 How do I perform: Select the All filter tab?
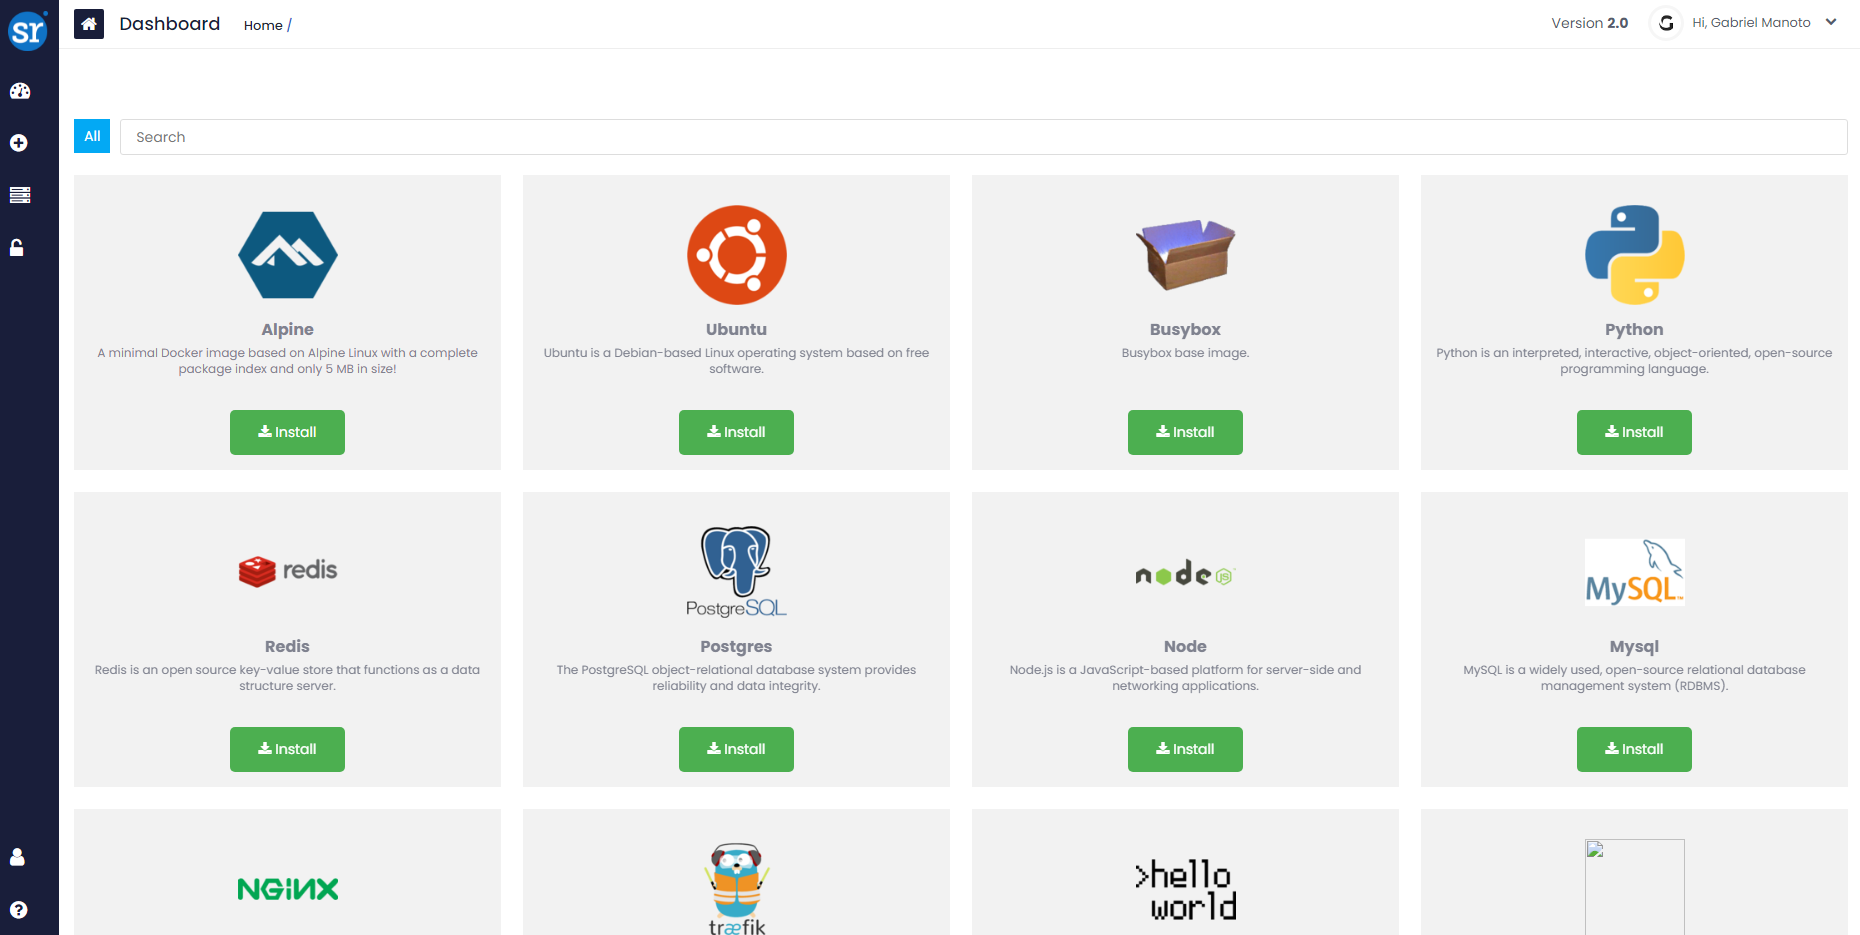(92, 136)
